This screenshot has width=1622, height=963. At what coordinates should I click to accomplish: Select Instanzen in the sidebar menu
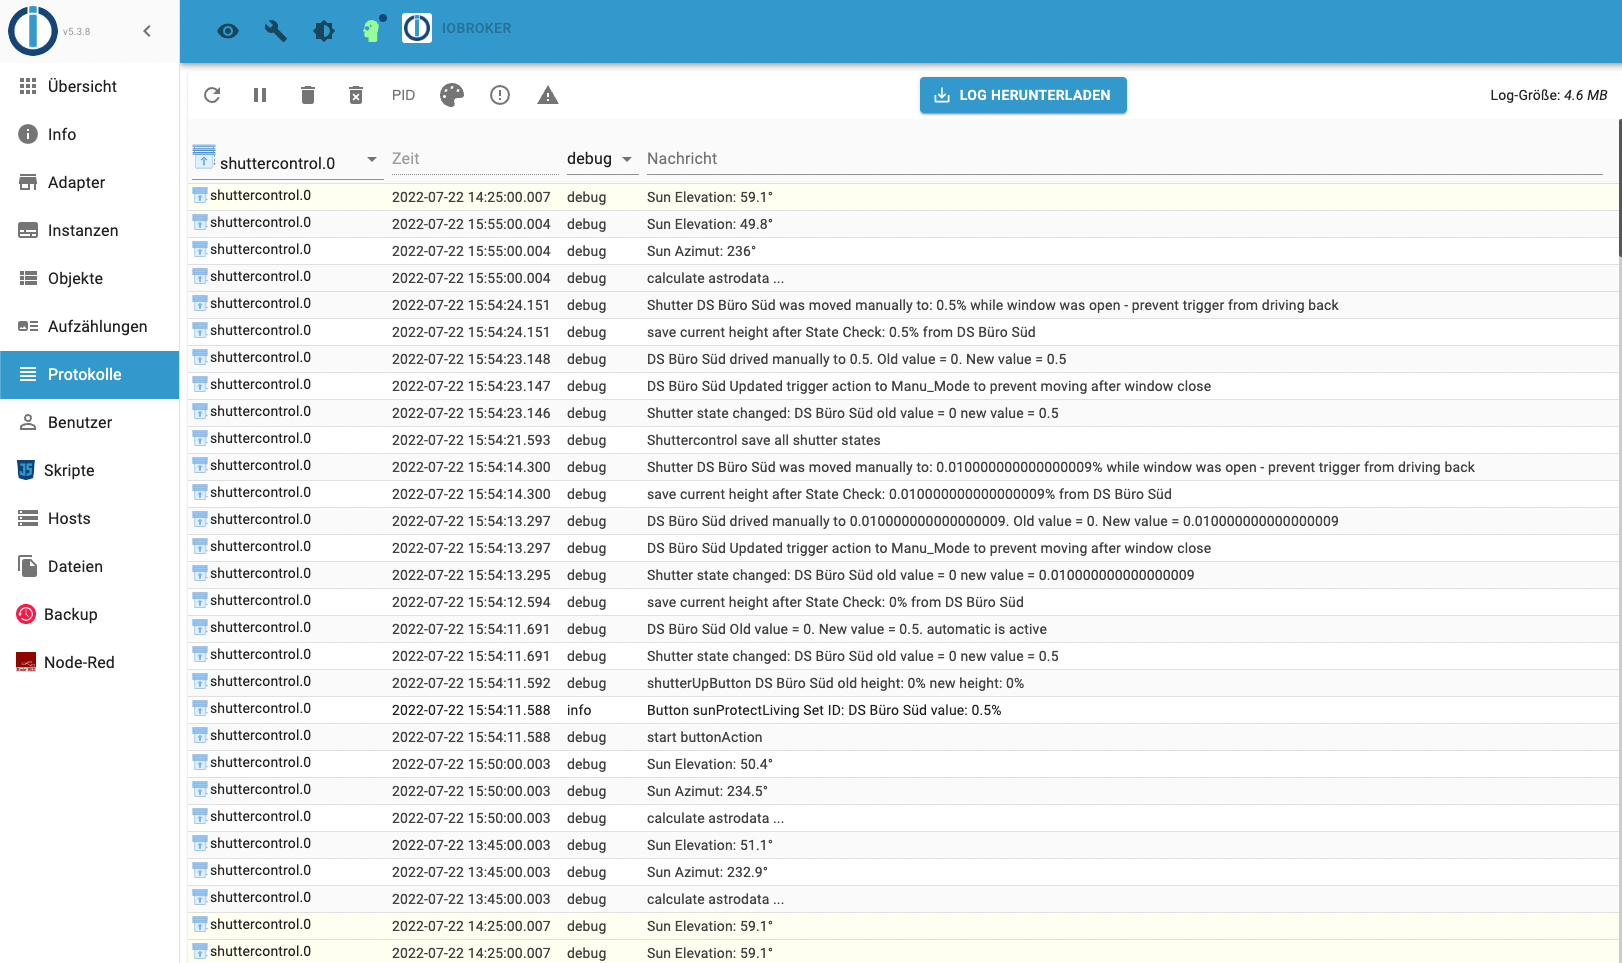pyautogui.click(x=83, y=230)
